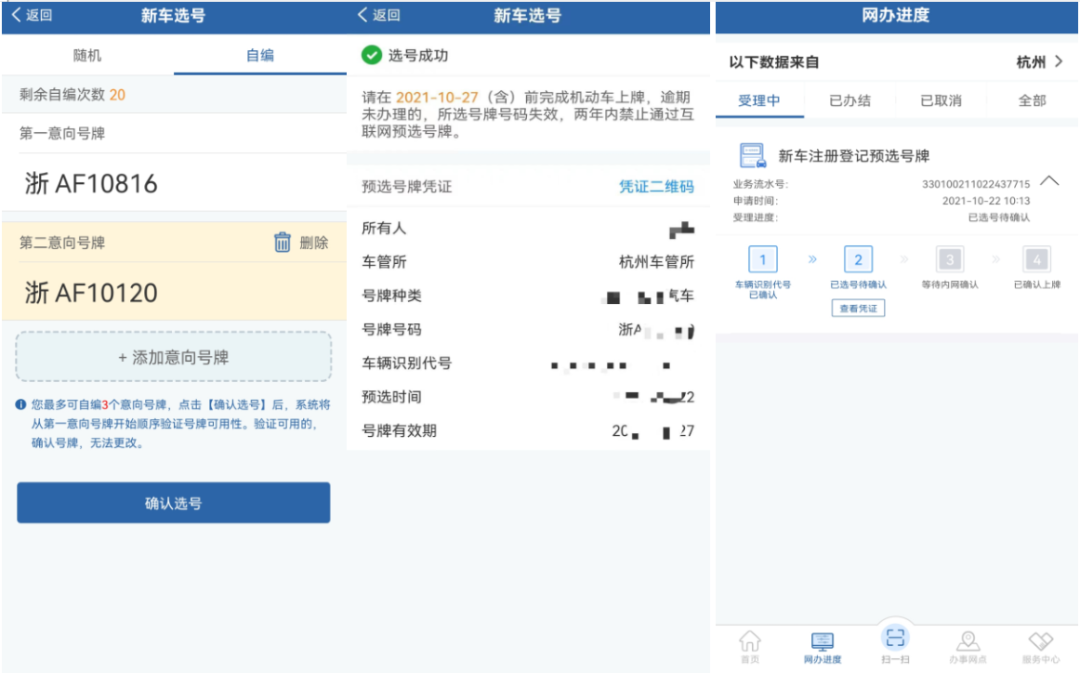Viewport: 1080px width, 686px height.
Task: Tap step 3 等待内网确认 box
Action: [x=949, y=260]
